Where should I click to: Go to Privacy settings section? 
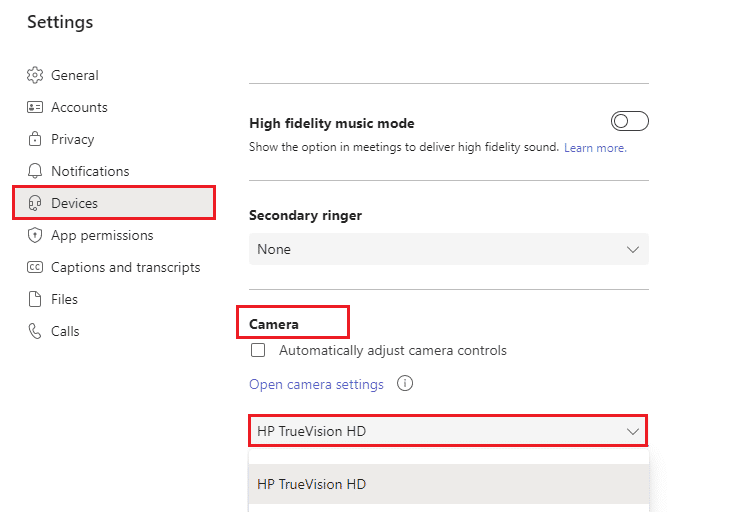72,139
